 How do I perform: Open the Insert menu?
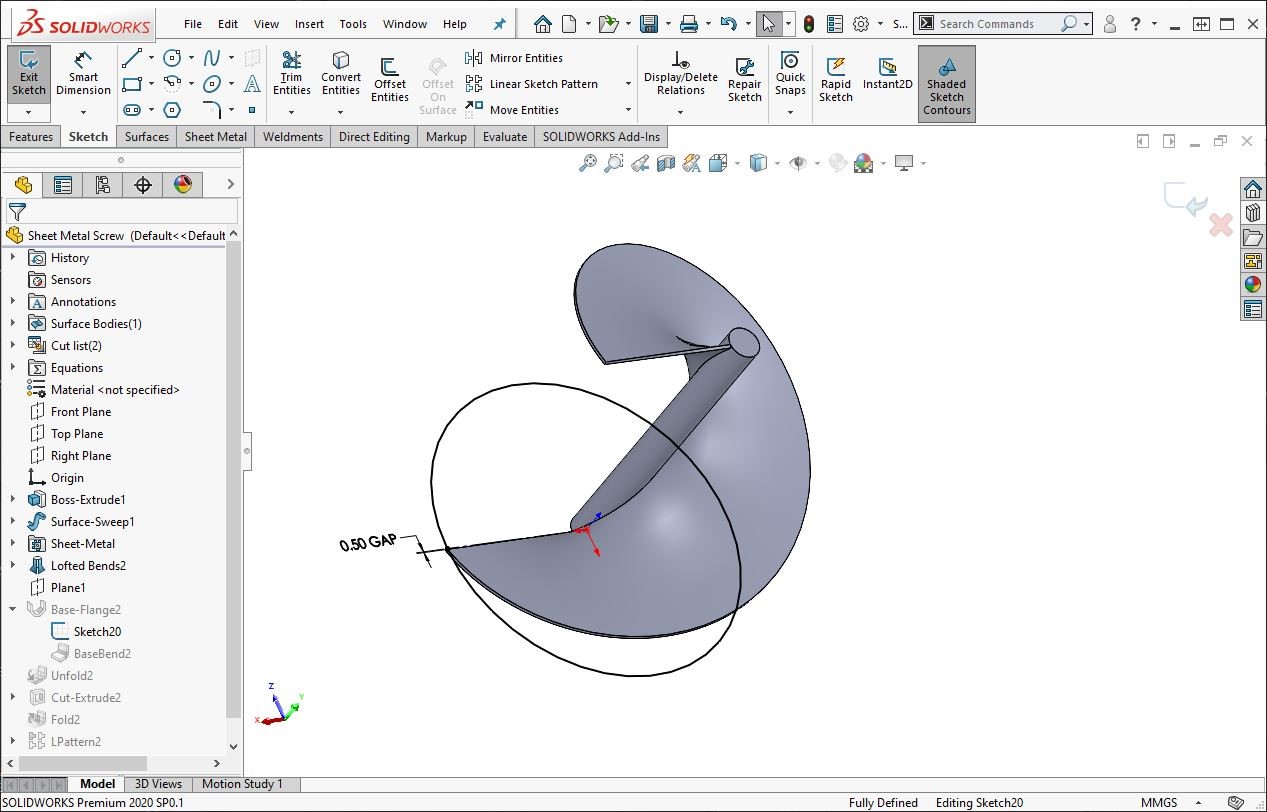click(x=309, y=24)
